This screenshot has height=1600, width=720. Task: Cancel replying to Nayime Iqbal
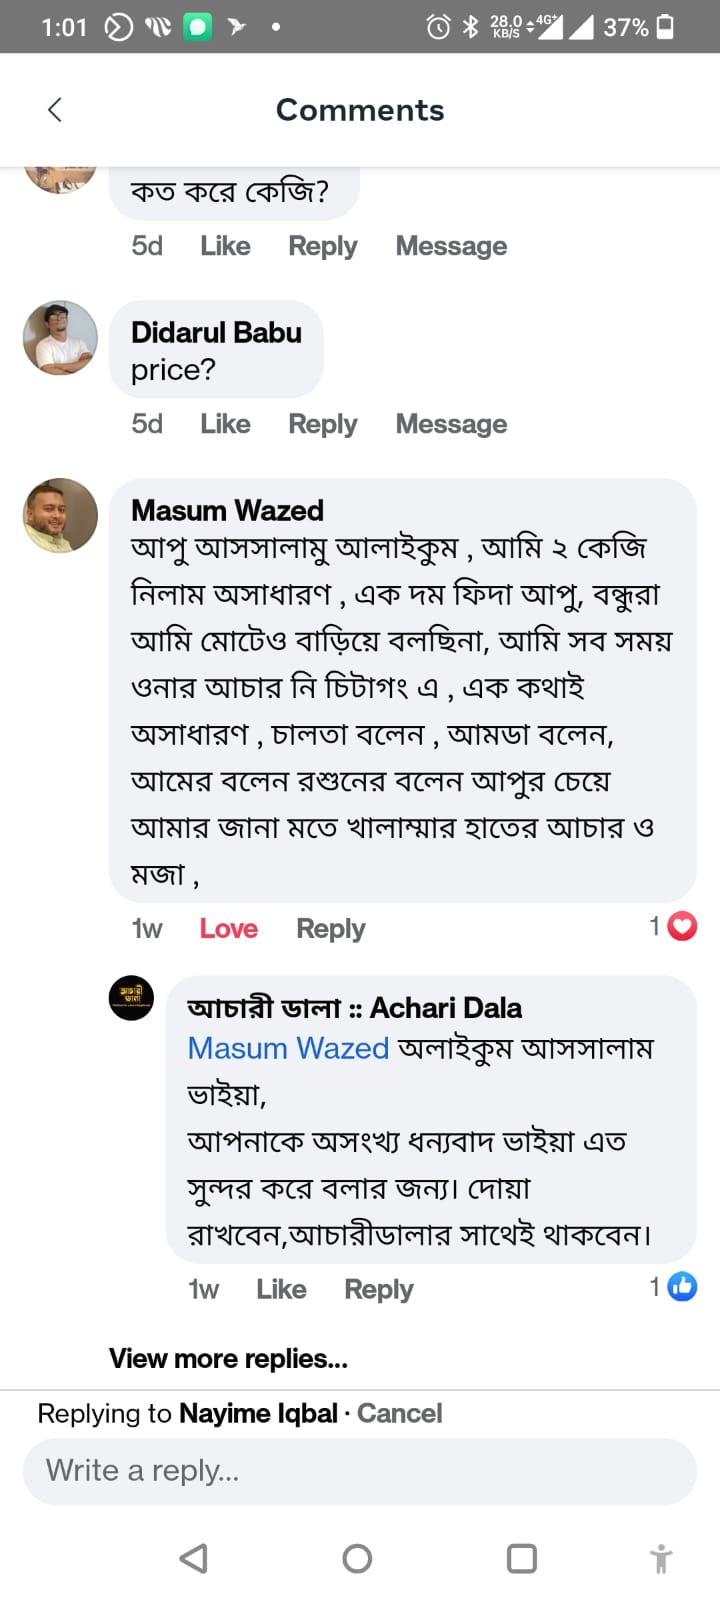coord(399,1413)
